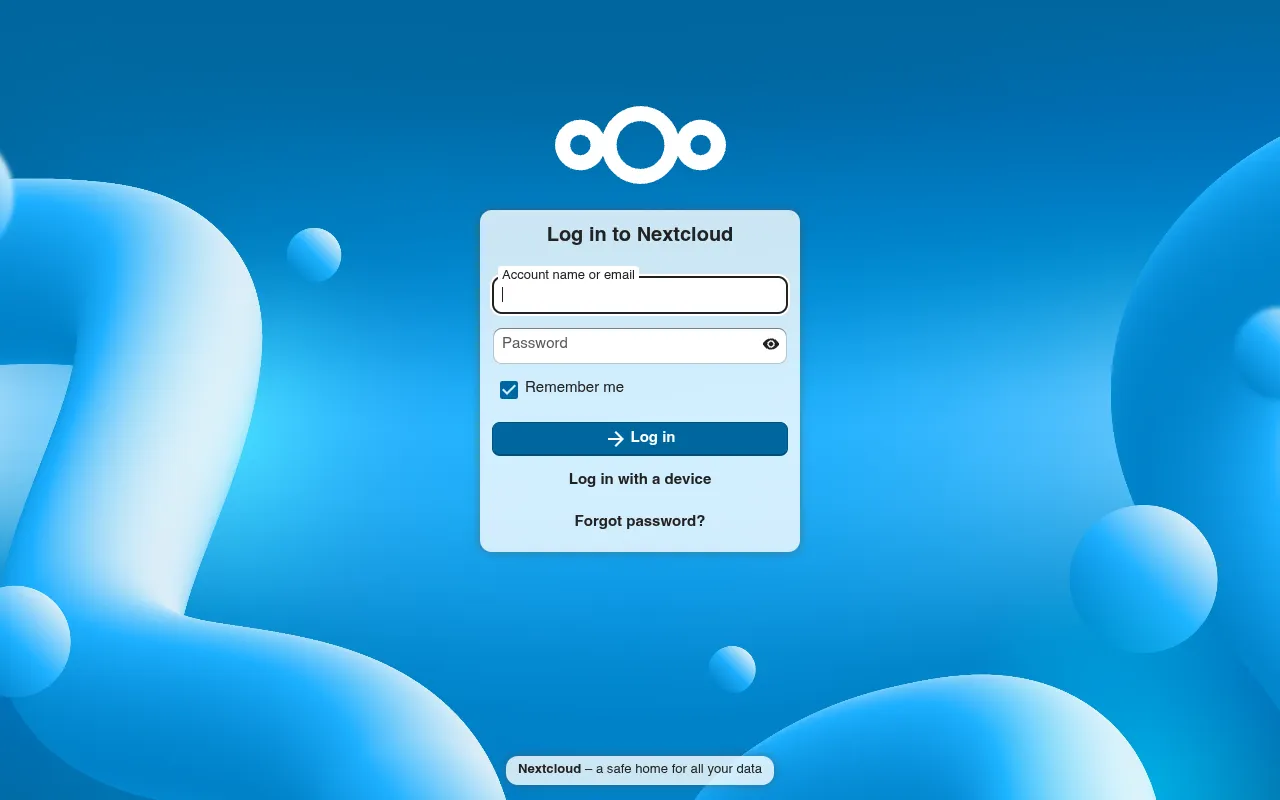
Task: Click the Remember me label text
Action: point(574,387)
